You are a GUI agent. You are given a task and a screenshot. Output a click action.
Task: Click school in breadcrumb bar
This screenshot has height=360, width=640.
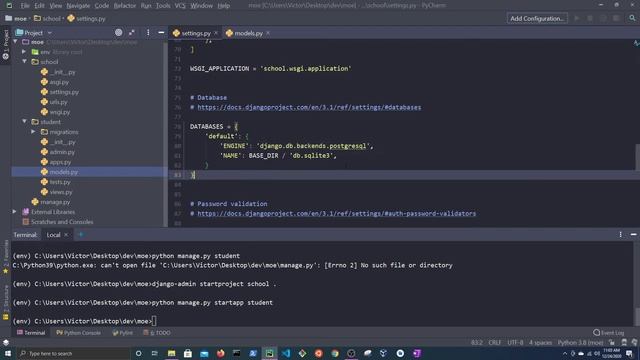47,18
